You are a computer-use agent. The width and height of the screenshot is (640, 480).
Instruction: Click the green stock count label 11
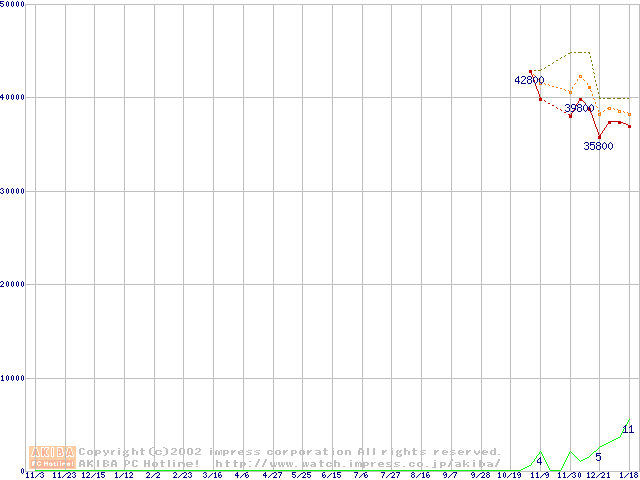coord(628,429)
